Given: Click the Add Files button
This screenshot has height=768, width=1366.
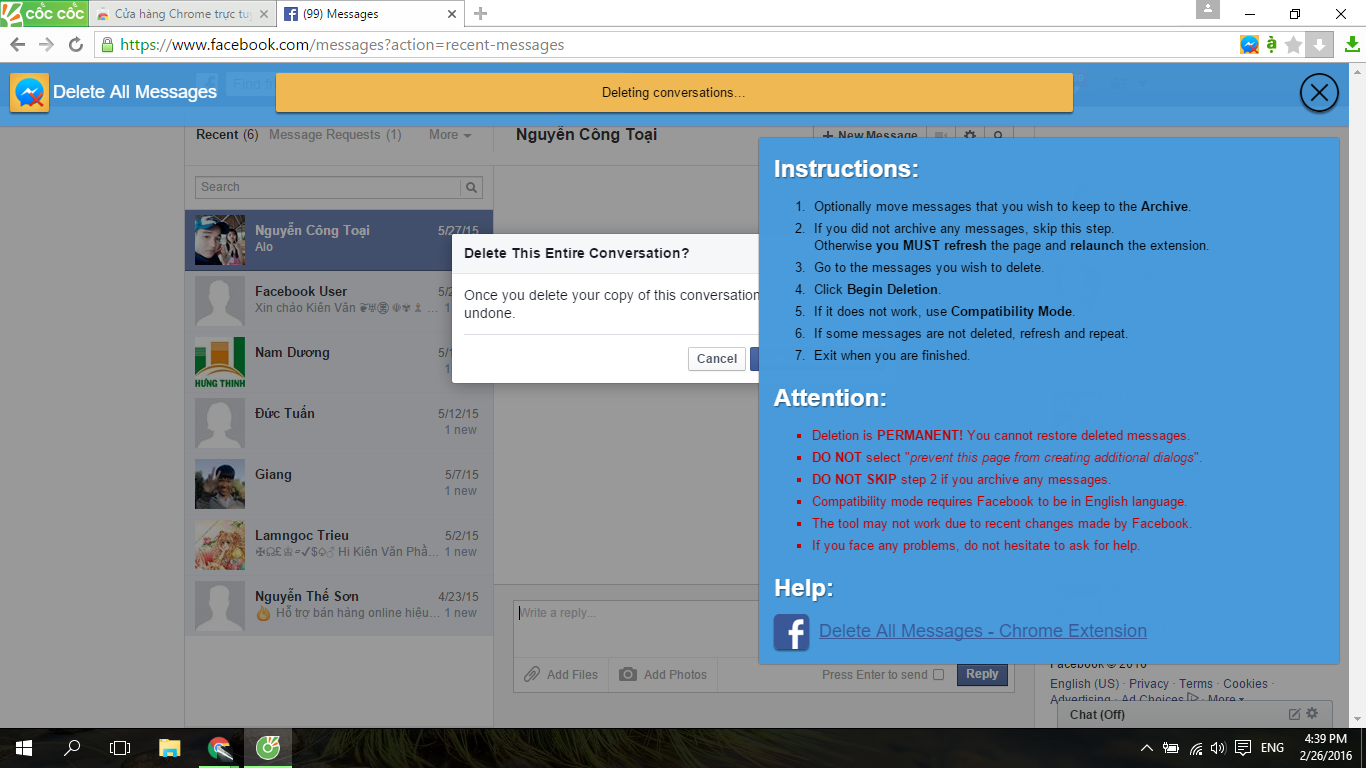Looking at the screenshot, I should point(562,675).
